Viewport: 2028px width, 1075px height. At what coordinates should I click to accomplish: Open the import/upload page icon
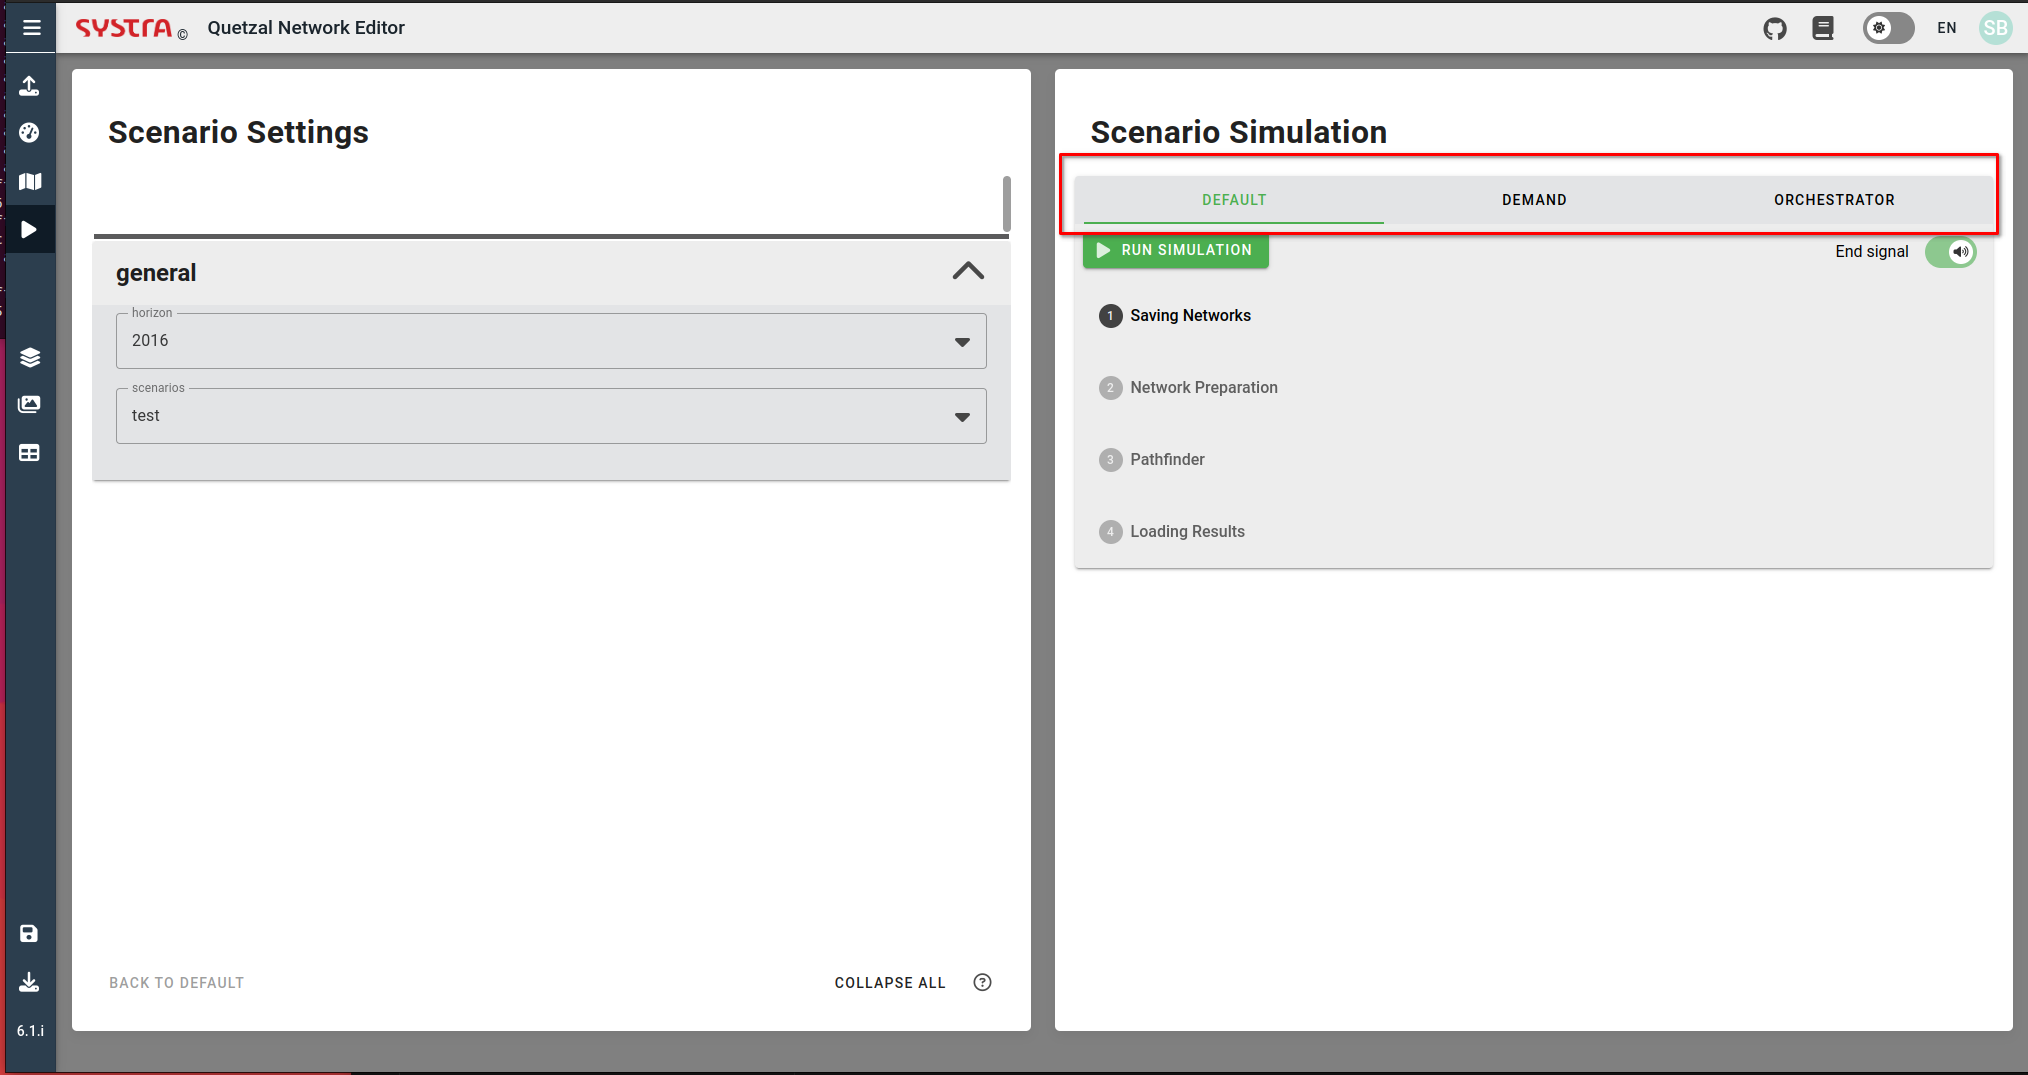tap(30, 86)
